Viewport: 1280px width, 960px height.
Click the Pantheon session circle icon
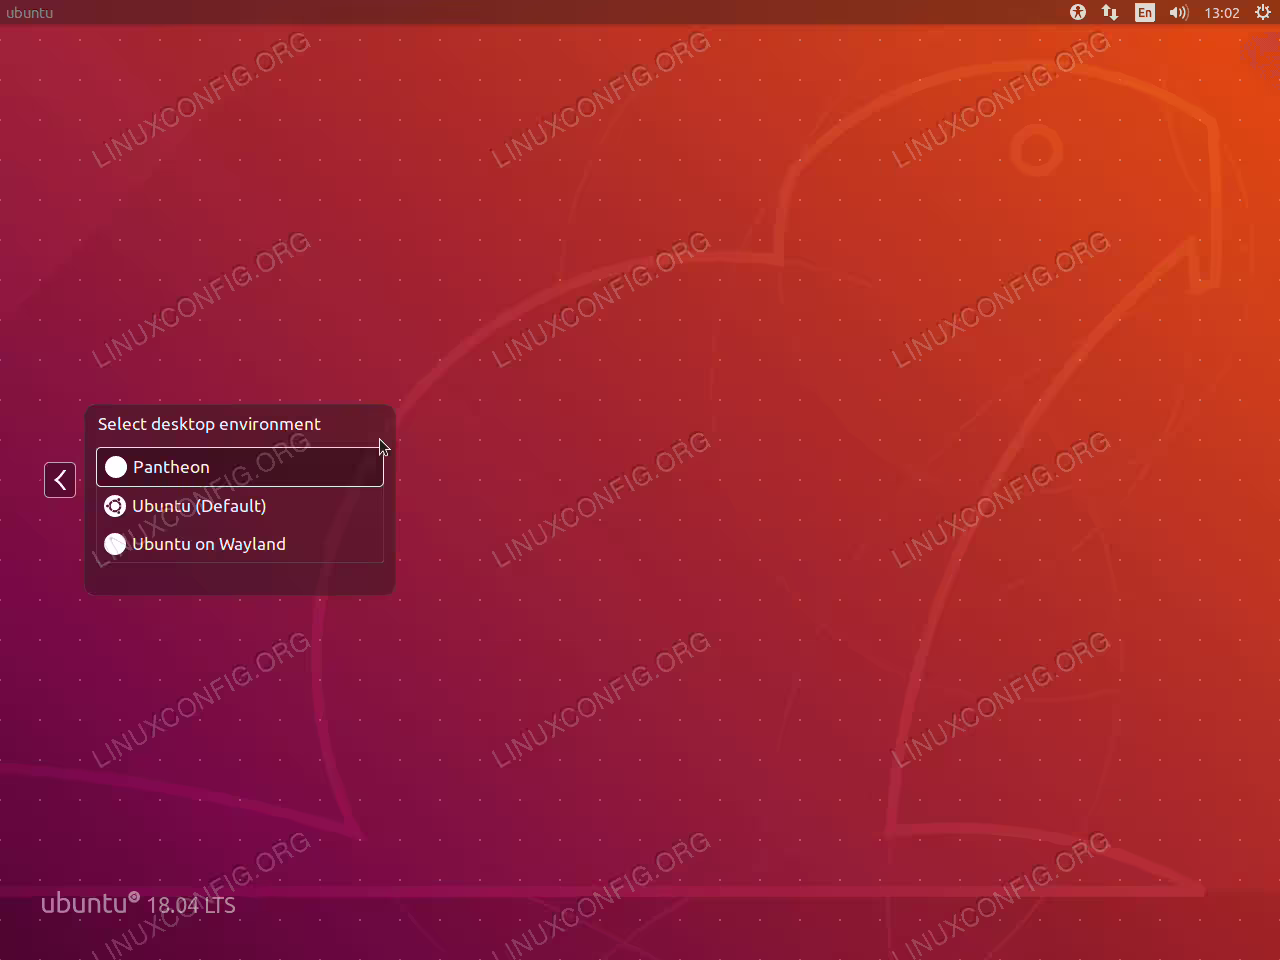click(x=116, y=467)
